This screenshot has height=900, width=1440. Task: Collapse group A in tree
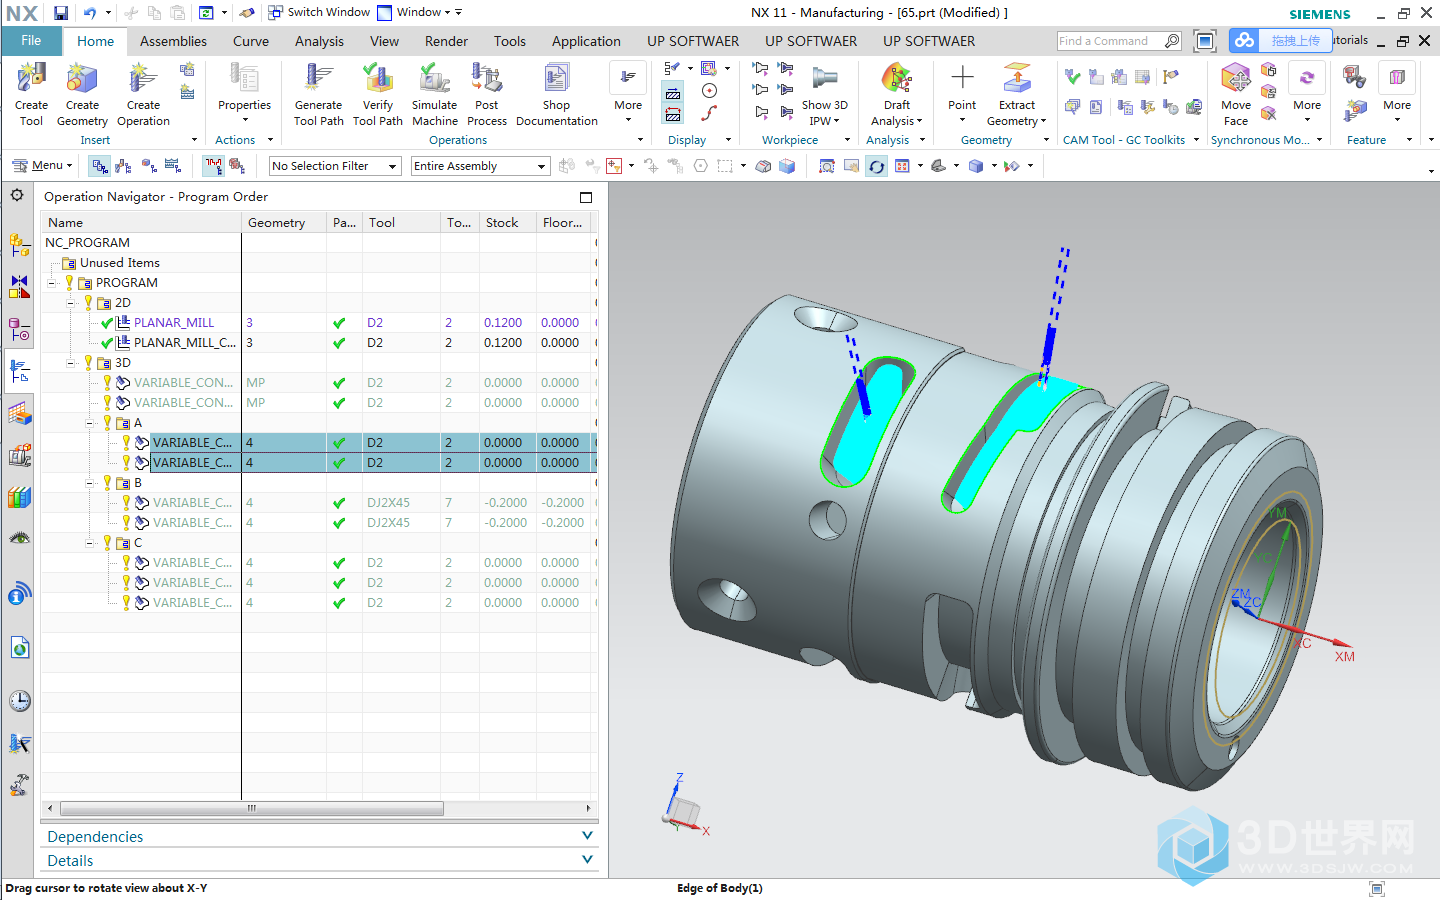[90, 423]
